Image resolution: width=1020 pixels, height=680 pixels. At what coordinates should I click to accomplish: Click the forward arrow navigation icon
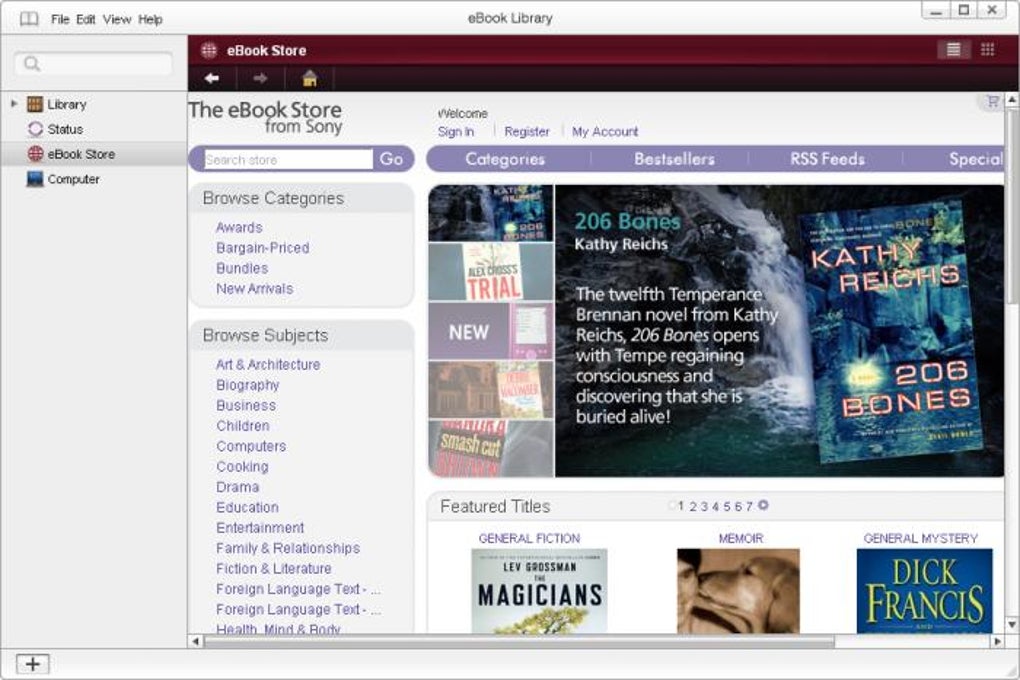point(260,79)
